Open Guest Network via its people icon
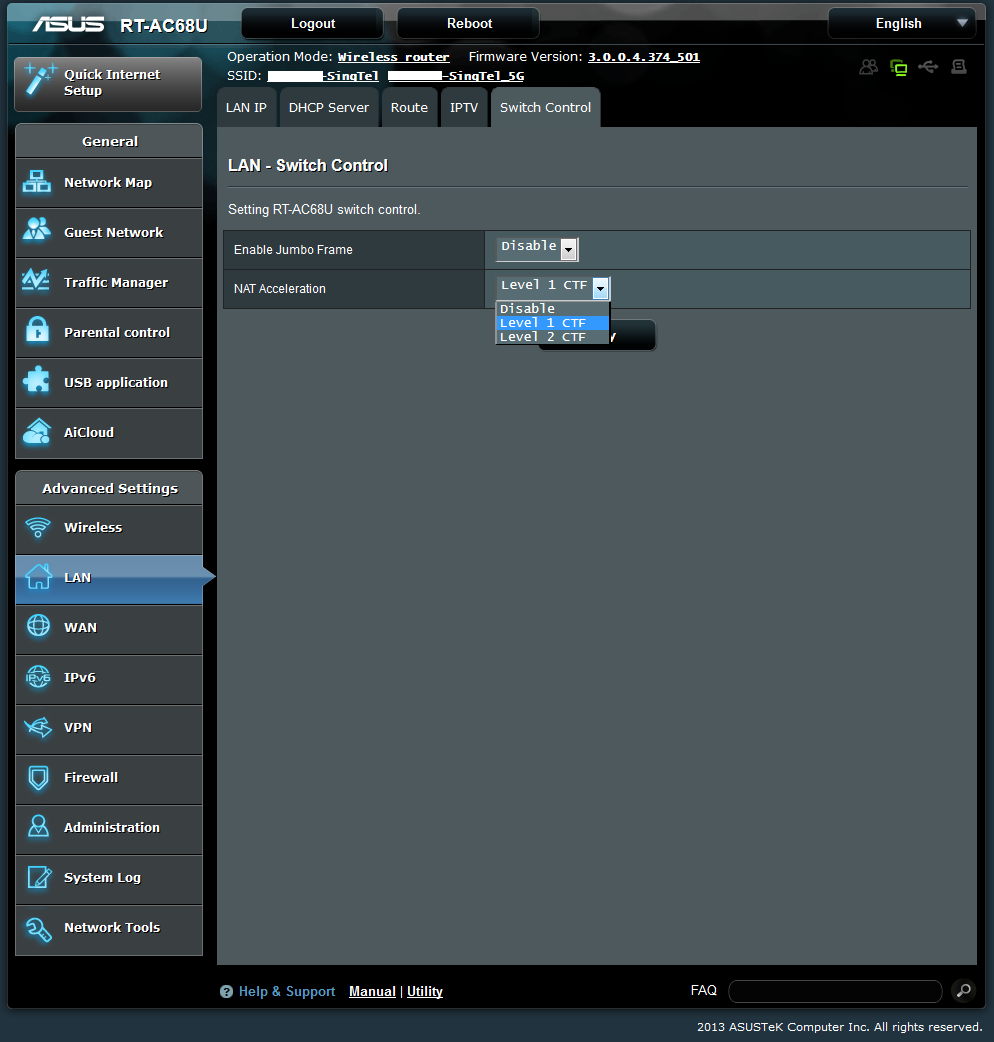 [x=37, y=231]
